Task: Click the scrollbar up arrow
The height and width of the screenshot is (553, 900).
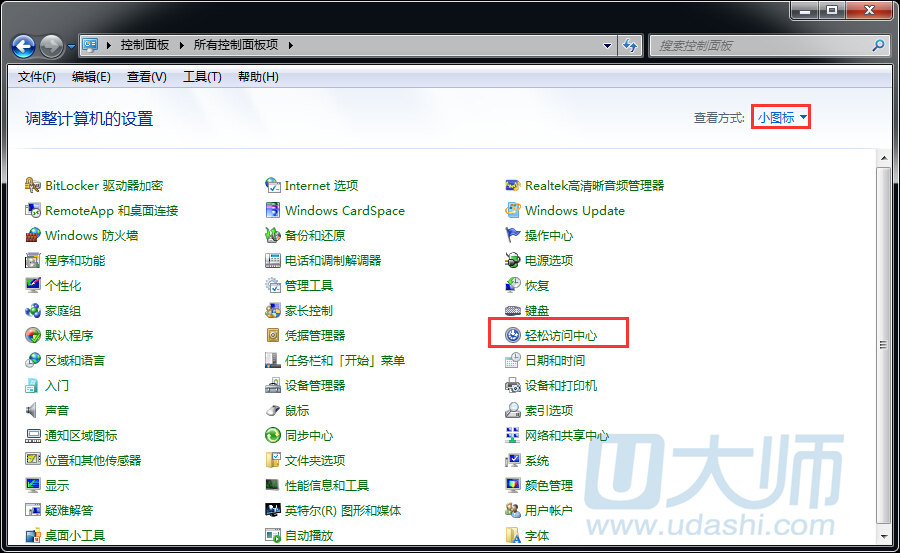Action: 883,157
